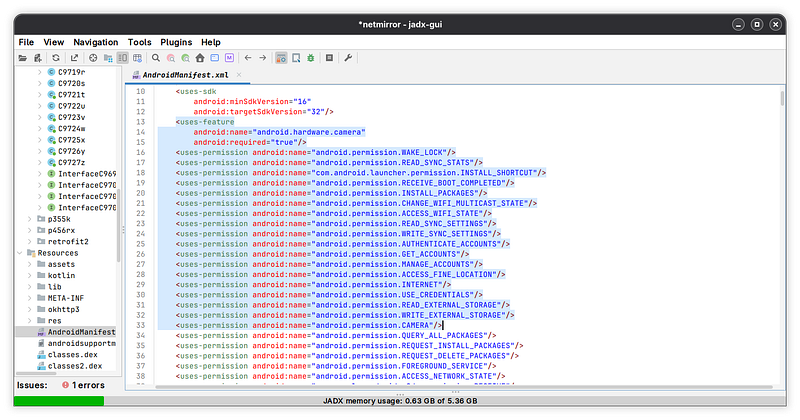Expand the META-INF folder
The height and width of the screenshot is (420, 800).
coord(30,298)
